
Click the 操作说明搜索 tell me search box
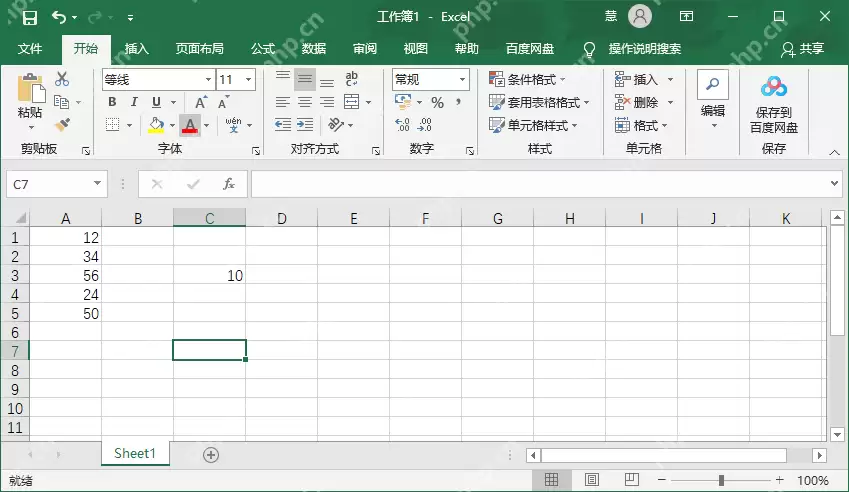coord(644,49)
